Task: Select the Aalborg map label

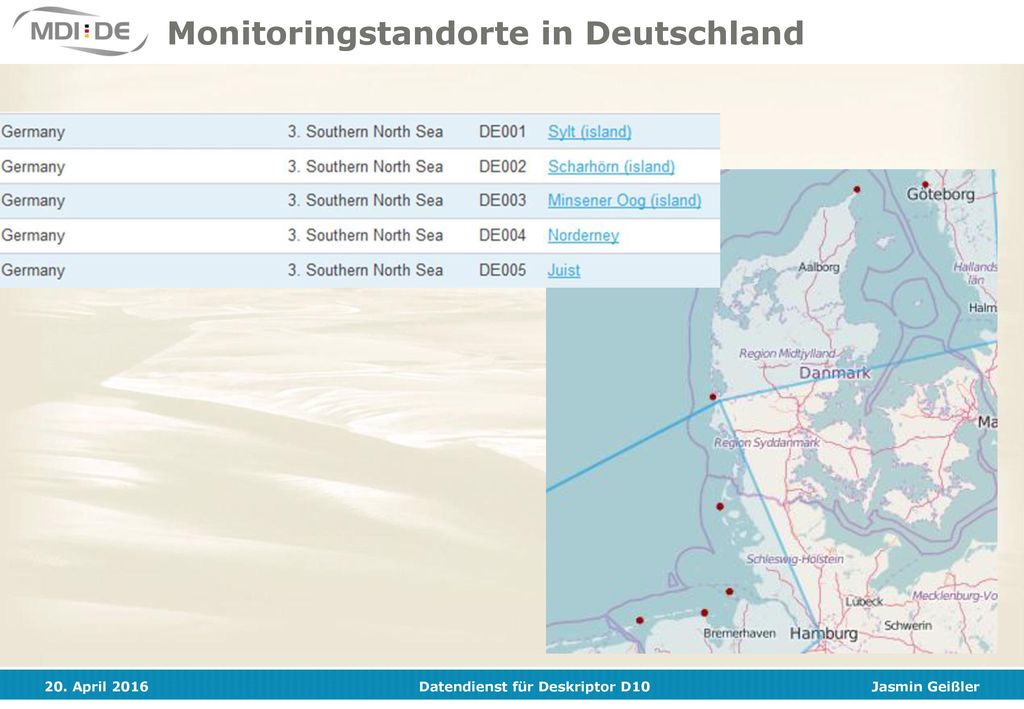Action: tap(819, 267)
